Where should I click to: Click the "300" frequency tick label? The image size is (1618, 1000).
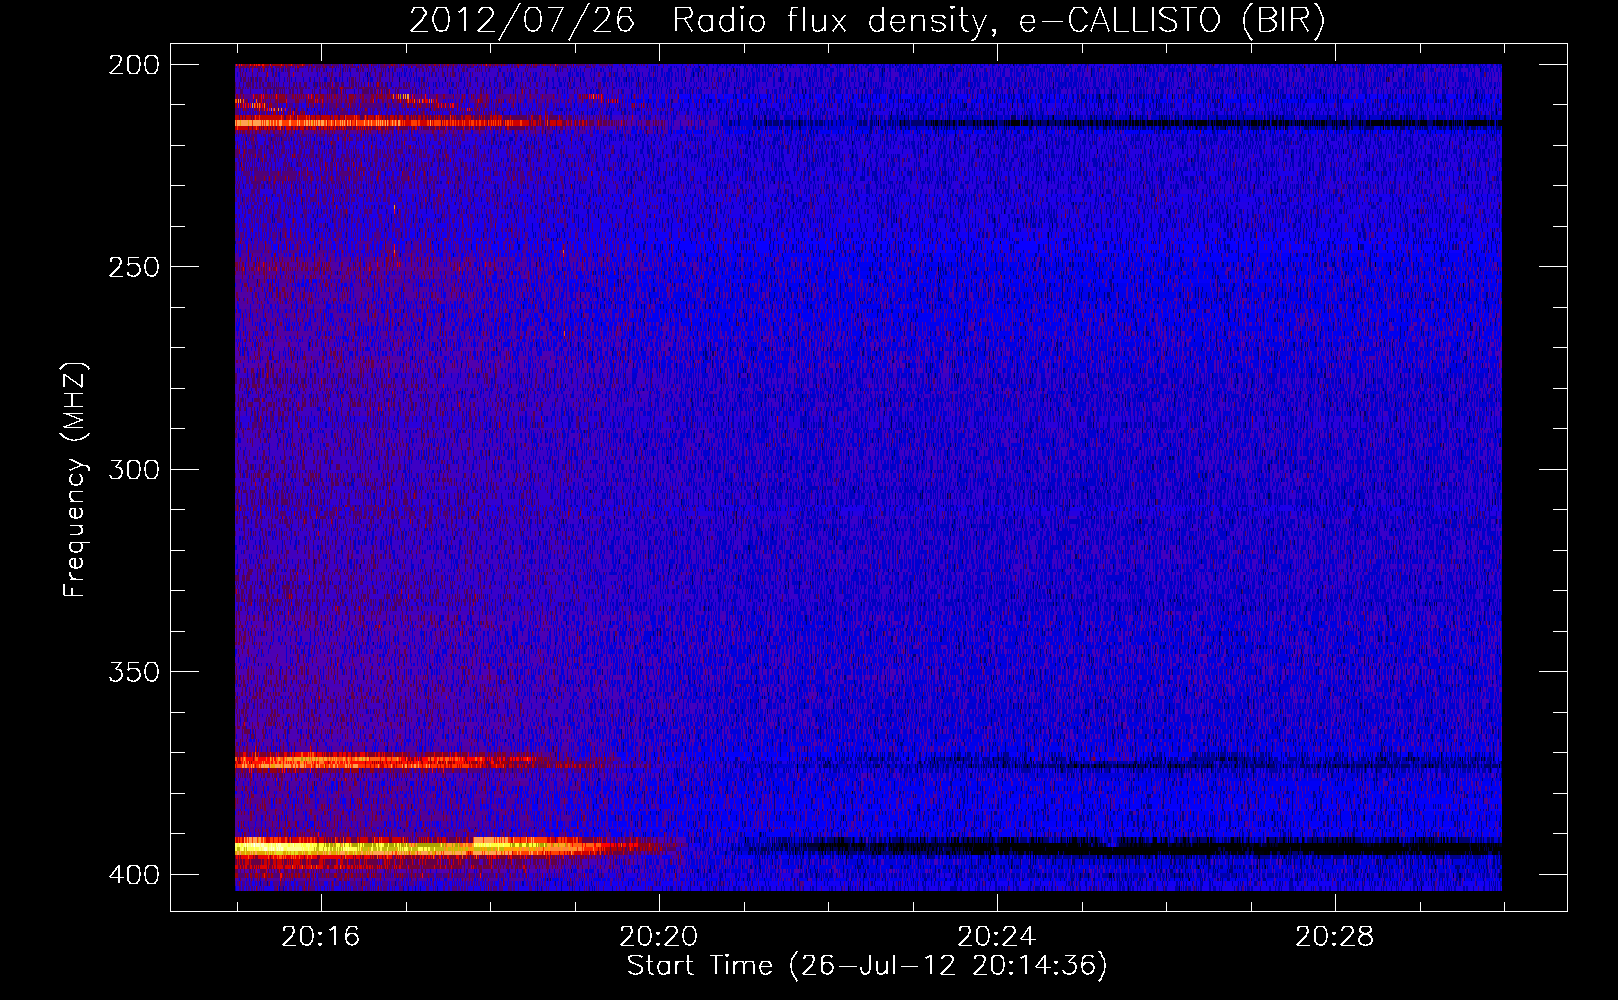[134, 469]
